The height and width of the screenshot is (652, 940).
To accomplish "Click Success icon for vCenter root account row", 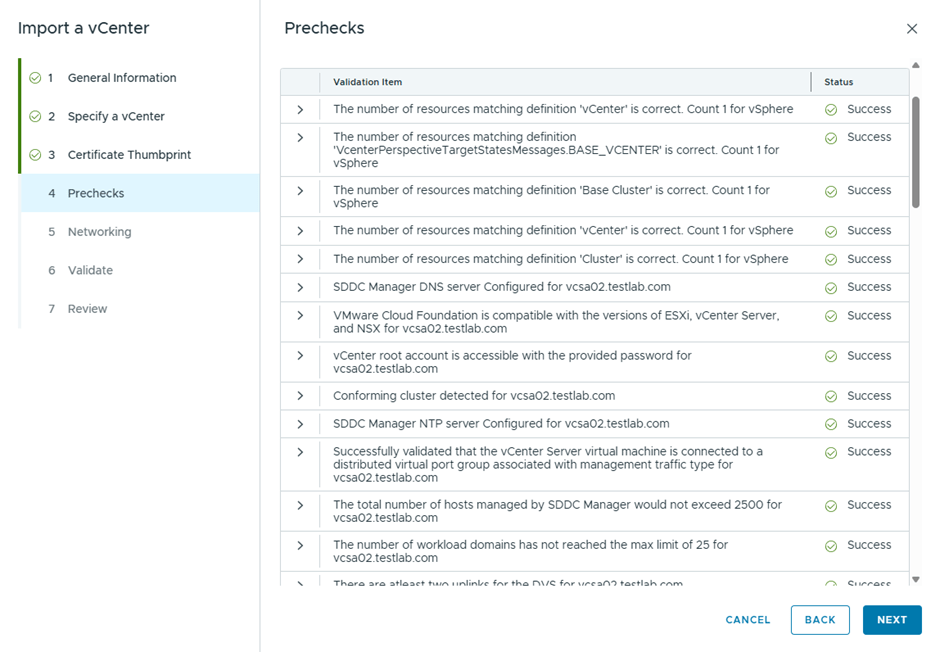I will pos(831,356).
